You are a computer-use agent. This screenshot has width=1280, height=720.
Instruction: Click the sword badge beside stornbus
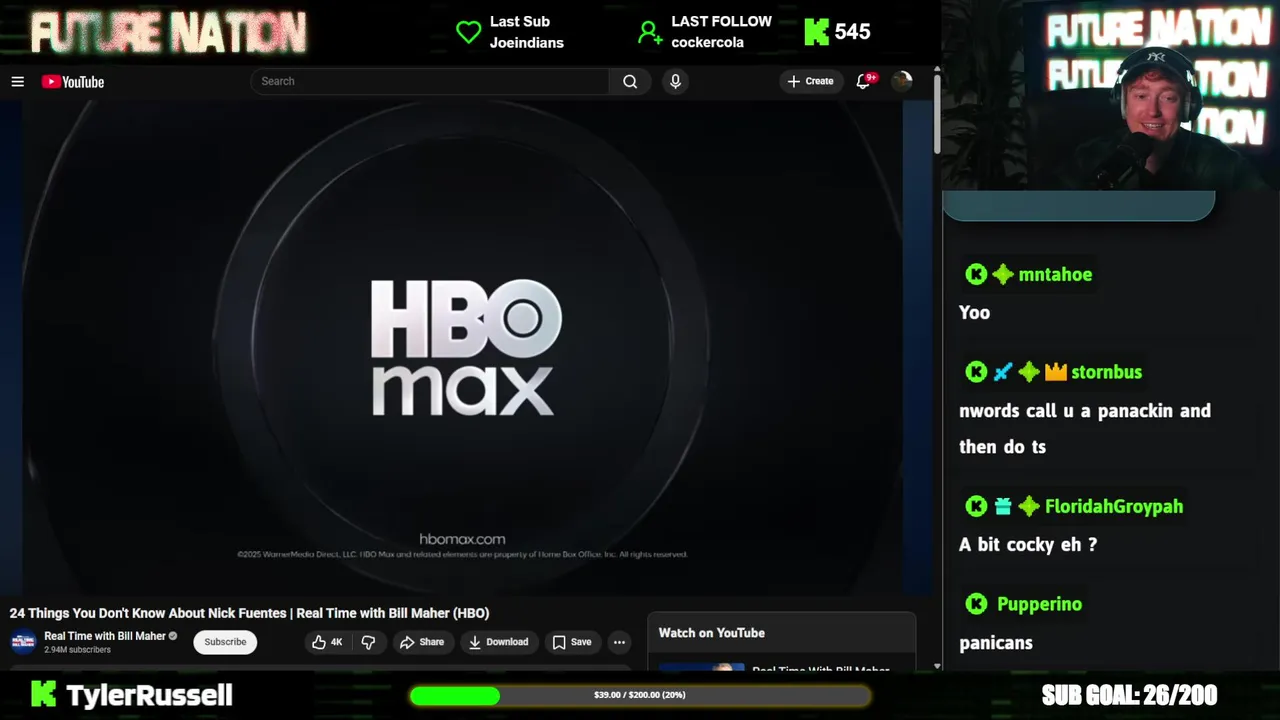click(1003, 372)
